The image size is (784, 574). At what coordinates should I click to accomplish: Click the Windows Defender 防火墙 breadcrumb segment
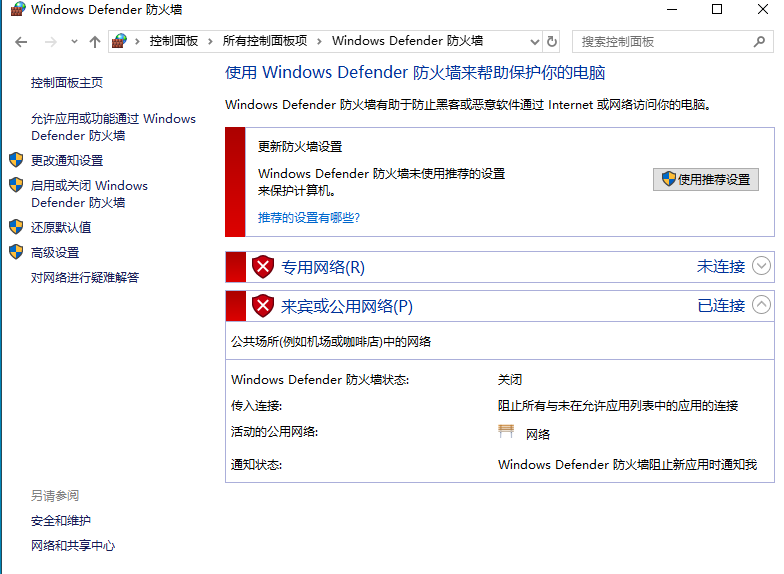408,41
